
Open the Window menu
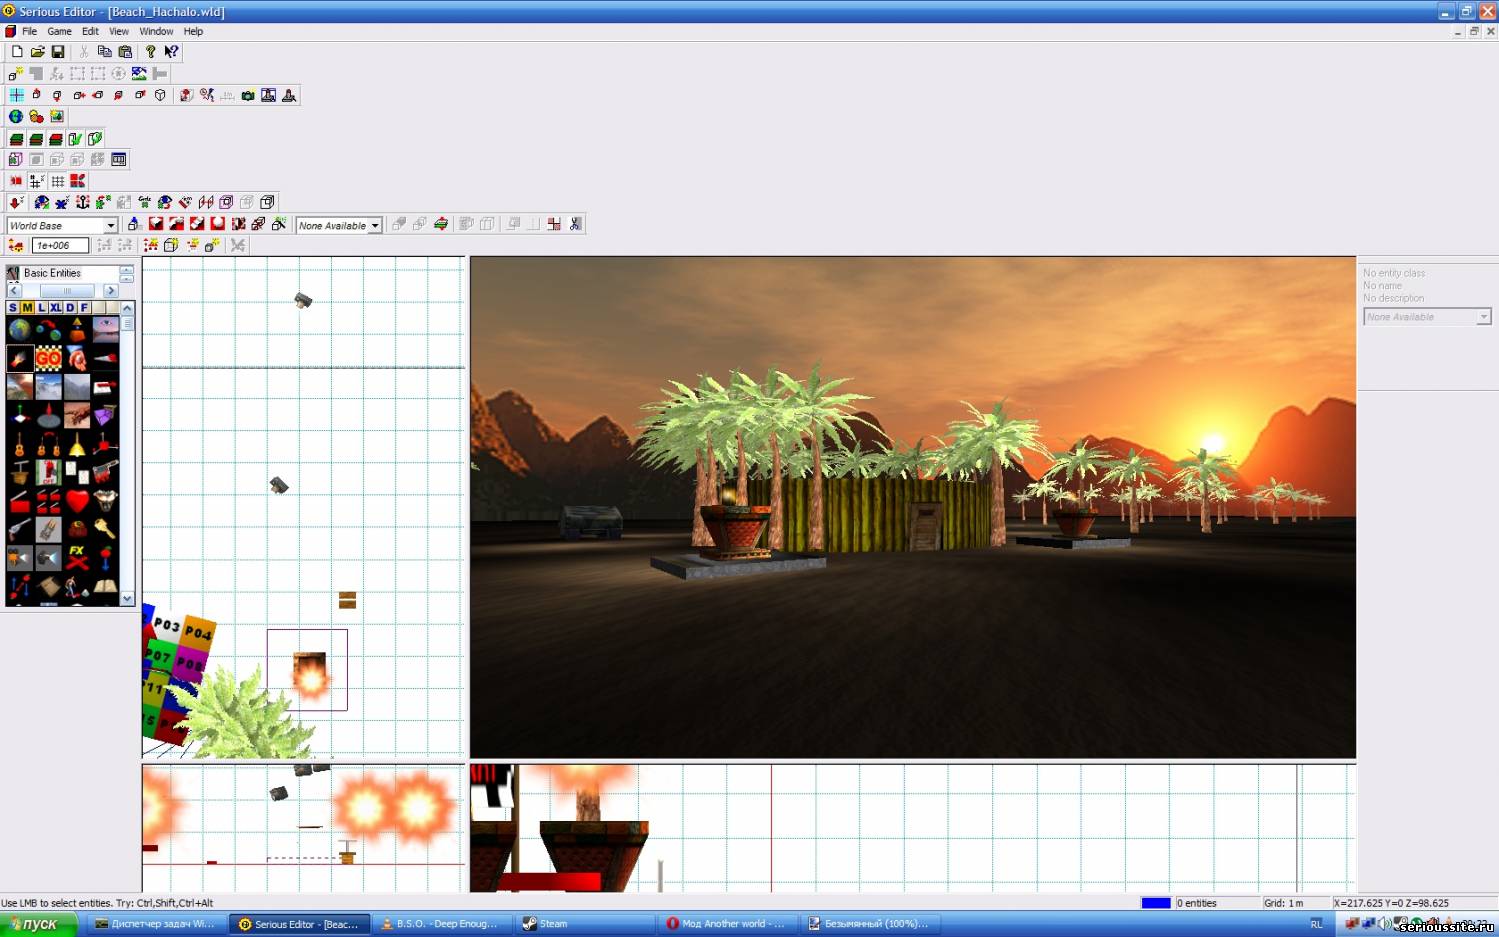coord(156,31)
